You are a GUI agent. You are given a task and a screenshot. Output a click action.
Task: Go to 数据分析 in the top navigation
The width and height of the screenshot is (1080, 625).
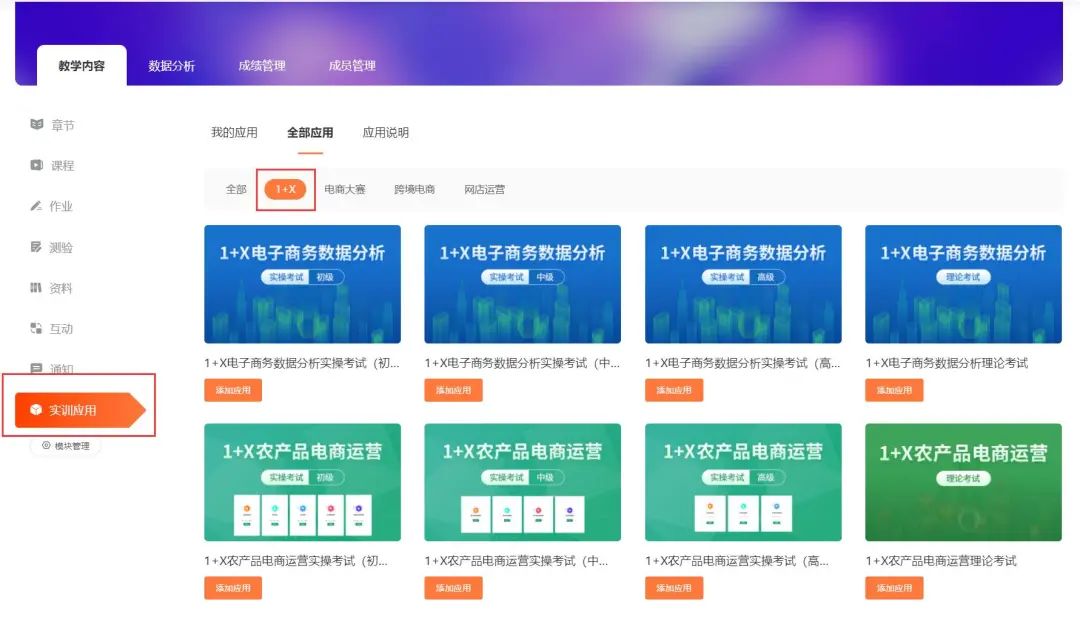tap(171, 65)
